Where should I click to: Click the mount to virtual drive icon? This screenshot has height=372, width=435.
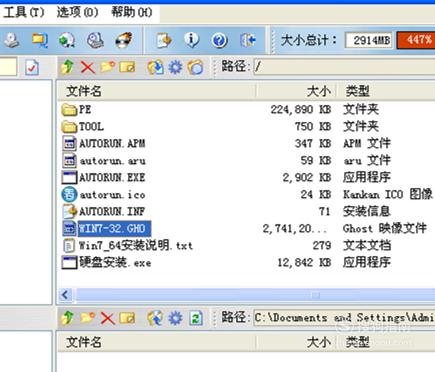click(95, 40)
